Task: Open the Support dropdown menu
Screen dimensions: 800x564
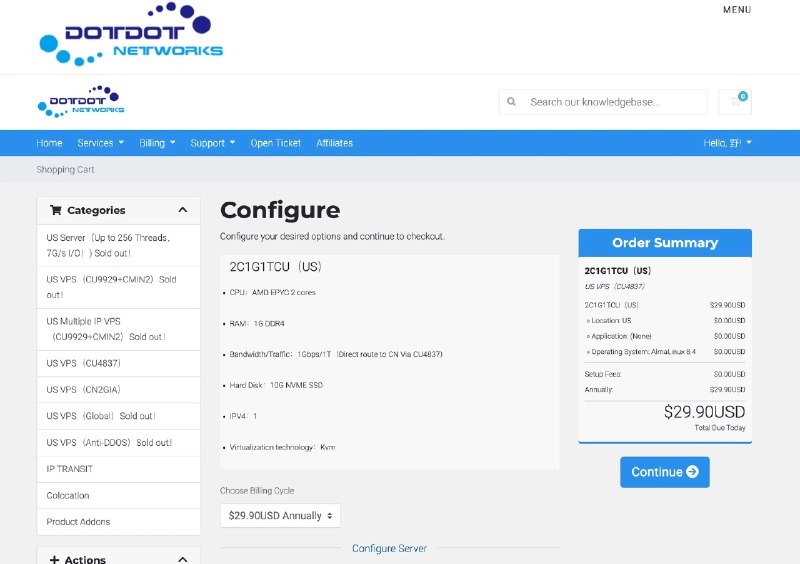Action: (x=213, y=143)
